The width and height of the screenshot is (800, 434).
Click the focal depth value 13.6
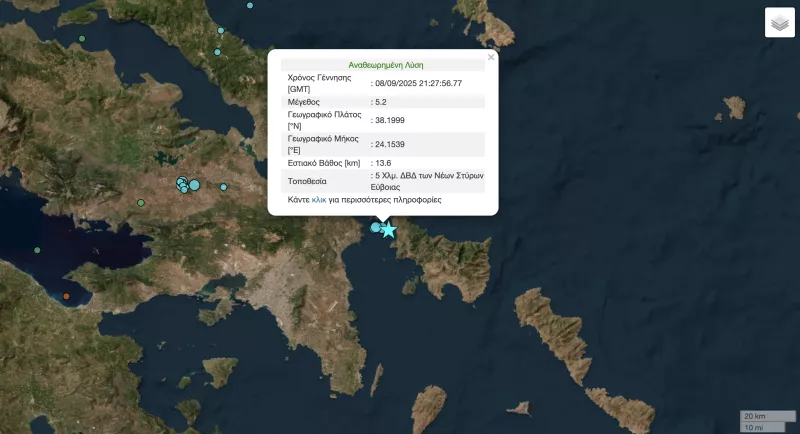pos(383,162)
